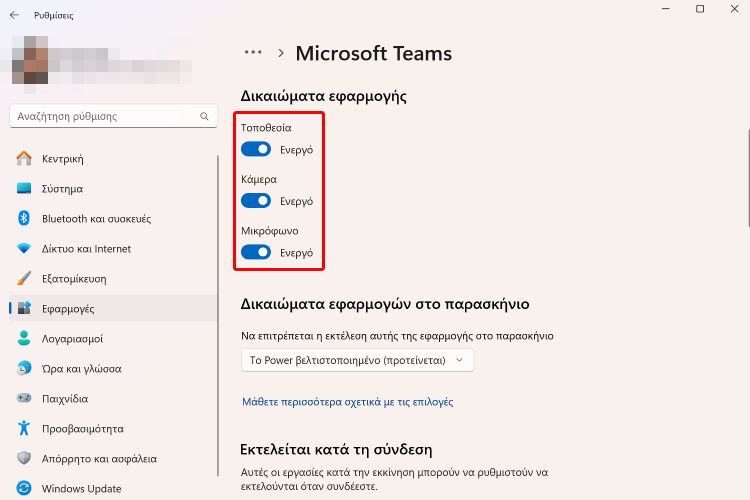Click the Λογαριασμοί person icon
Image resolution: width=750 pixels, height=500 pixels.
point(24,338)
